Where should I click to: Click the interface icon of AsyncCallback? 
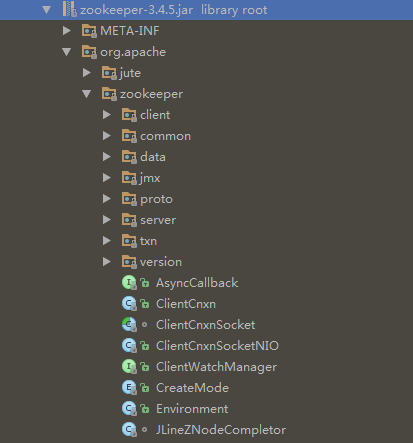pyautogui.click(x=129, y=283)
